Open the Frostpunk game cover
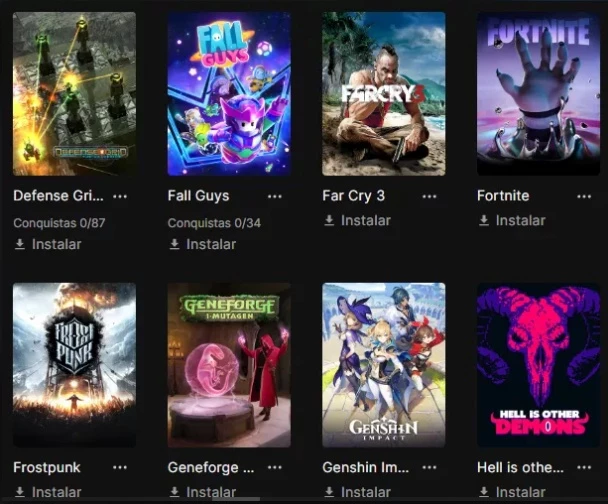The image size is (608, 504). click(74, 365)
